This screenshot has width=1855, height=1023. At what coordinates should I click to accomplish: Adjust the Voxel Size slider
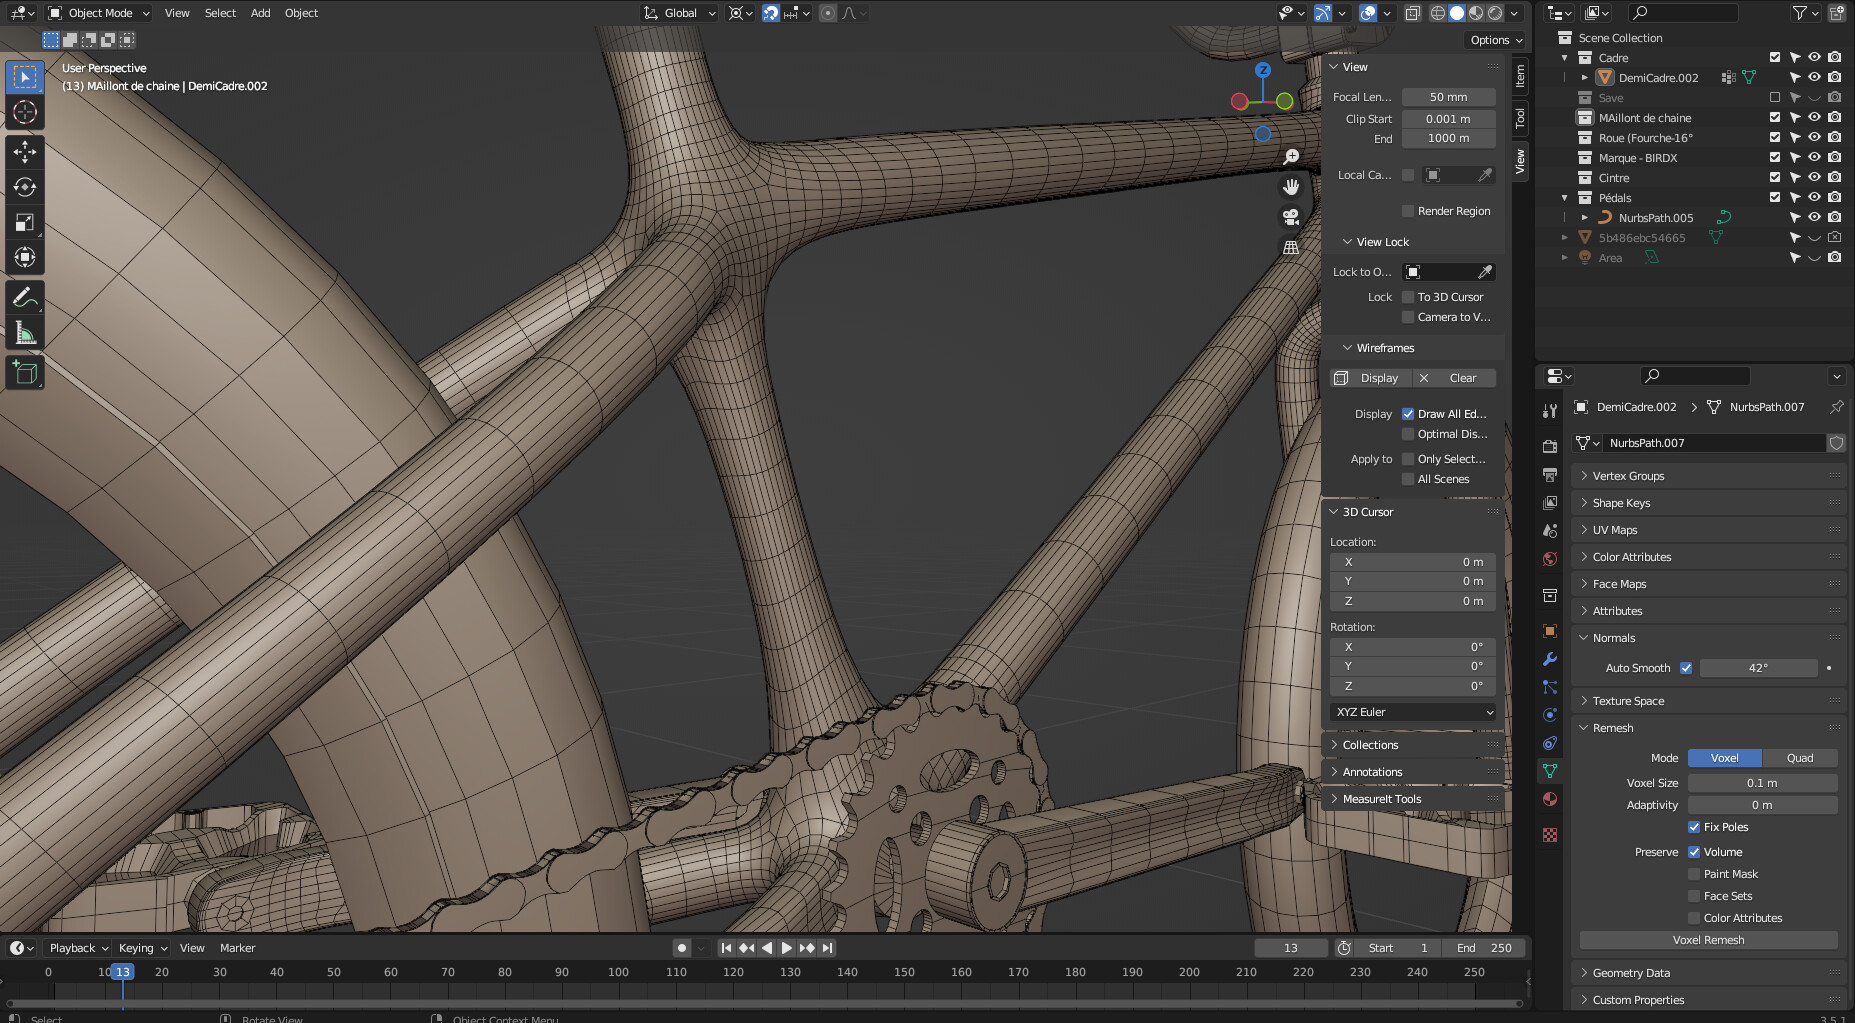[1762, 783]
